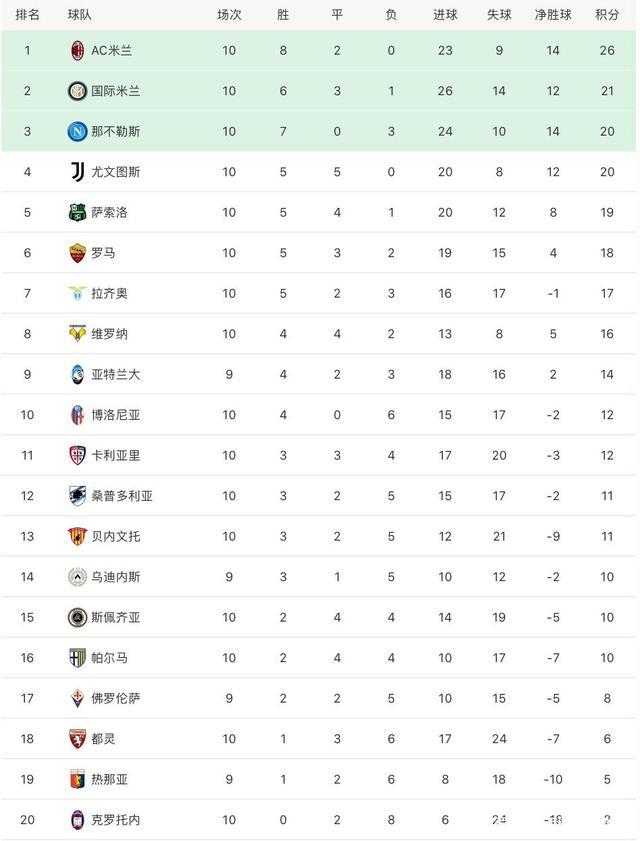Open the 萨索洛 team name link
The image size is (640, 841).
point(110,212)
